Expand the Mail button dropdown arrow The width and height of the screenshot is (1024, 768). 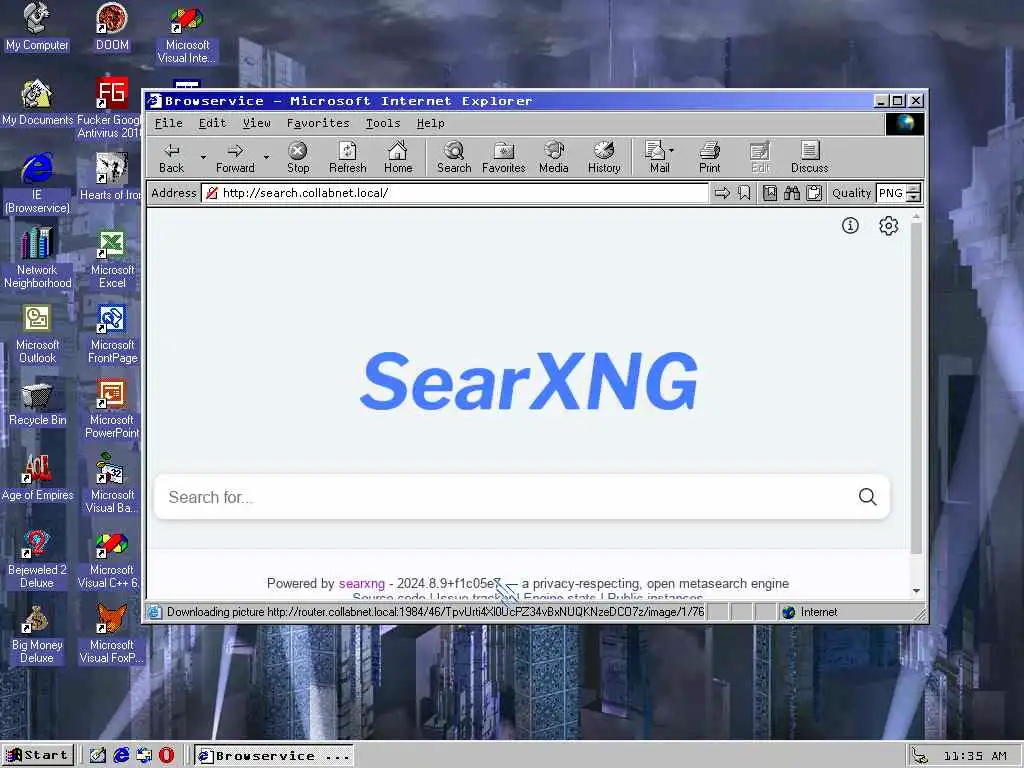tap(671, 151)
